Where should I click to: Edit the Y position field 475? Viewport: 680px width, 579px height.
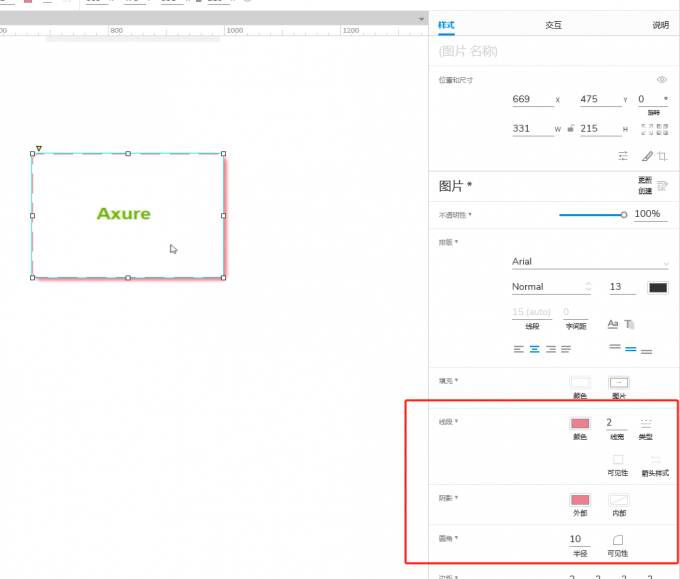click(601, 99)
